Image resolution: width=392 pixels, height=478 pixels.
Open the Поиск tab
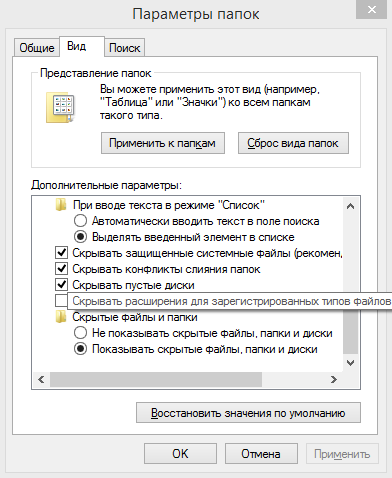coord(125,48)
